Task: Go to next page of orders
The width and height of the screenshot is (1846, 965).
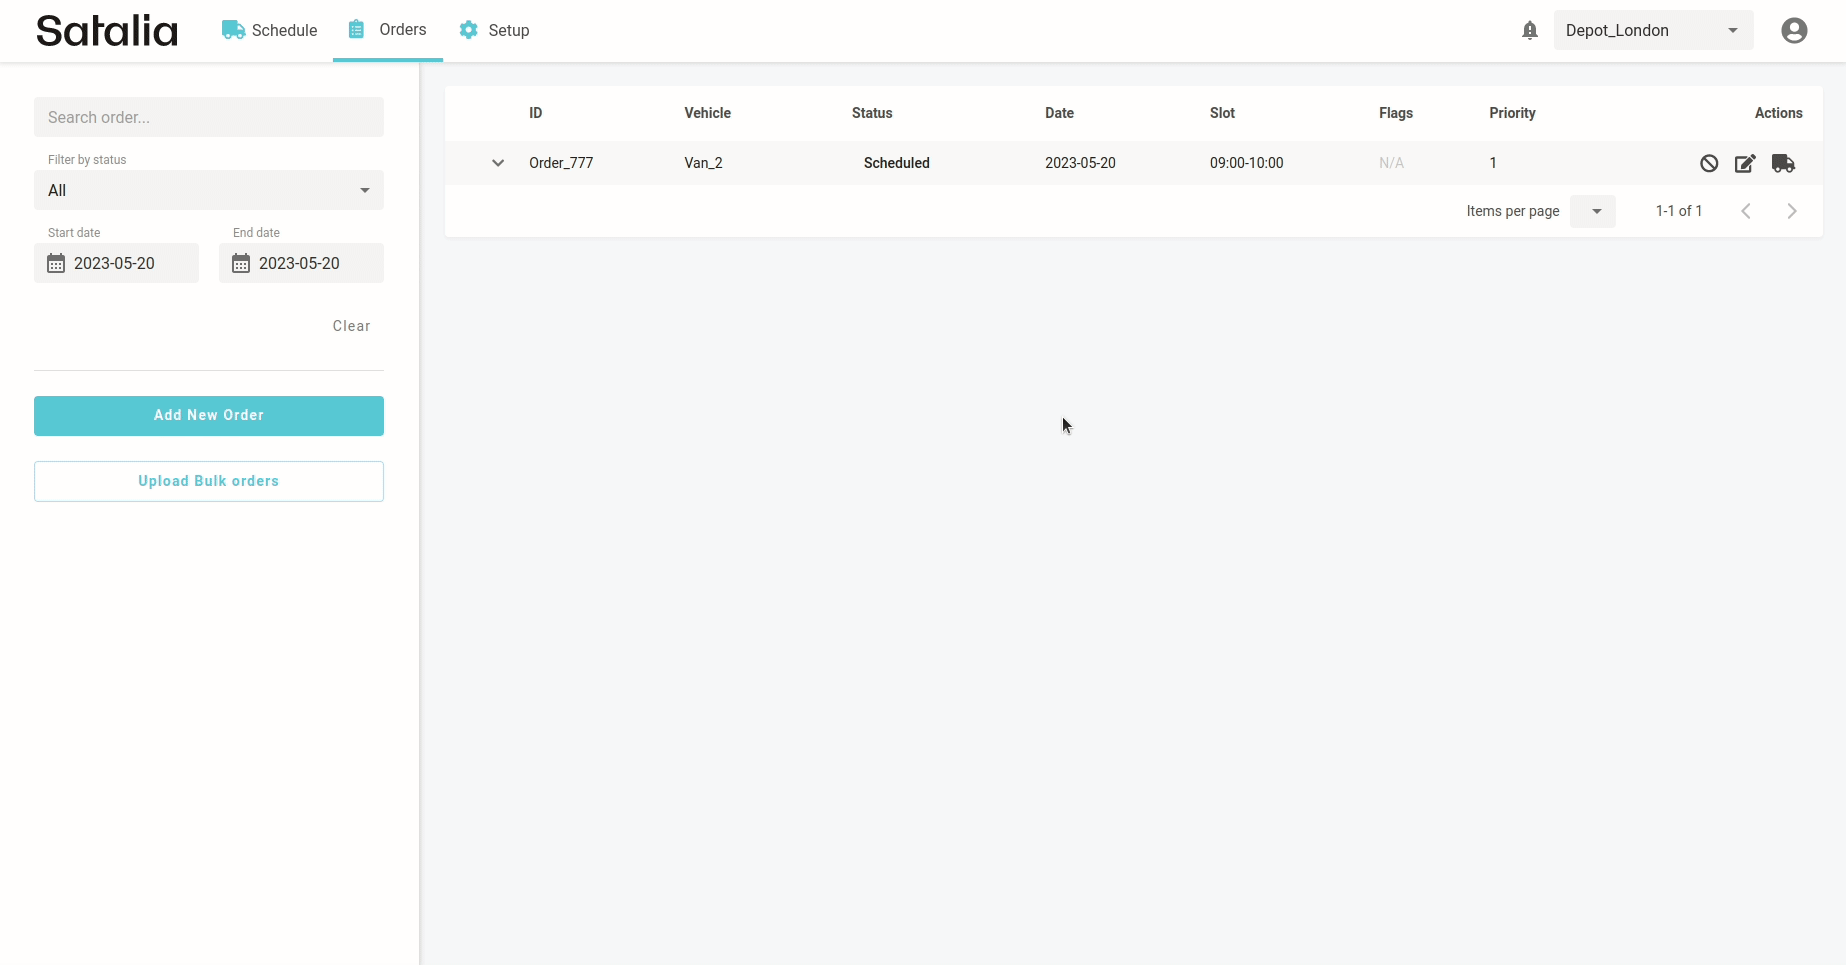Action: click(1791, 211)
